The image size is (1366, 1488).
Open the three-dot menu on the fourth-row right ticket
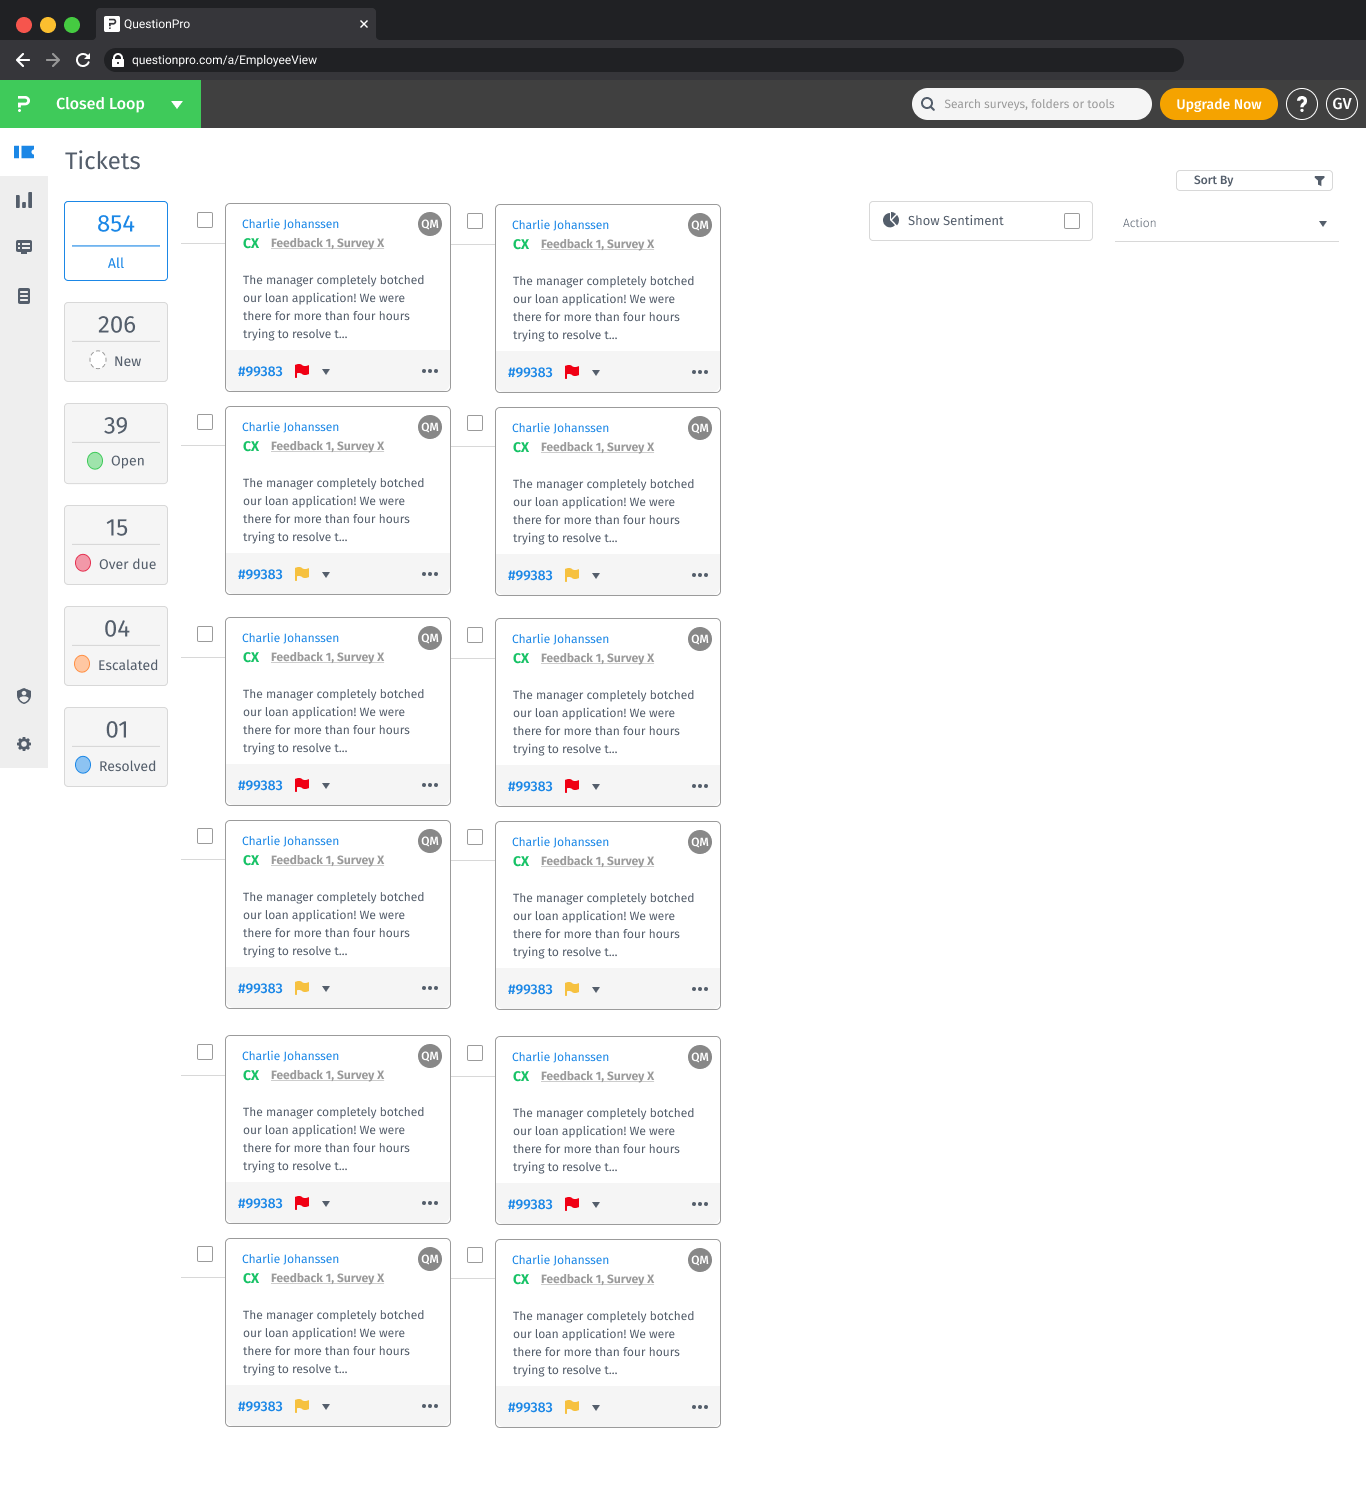click(x=700, y=989)
